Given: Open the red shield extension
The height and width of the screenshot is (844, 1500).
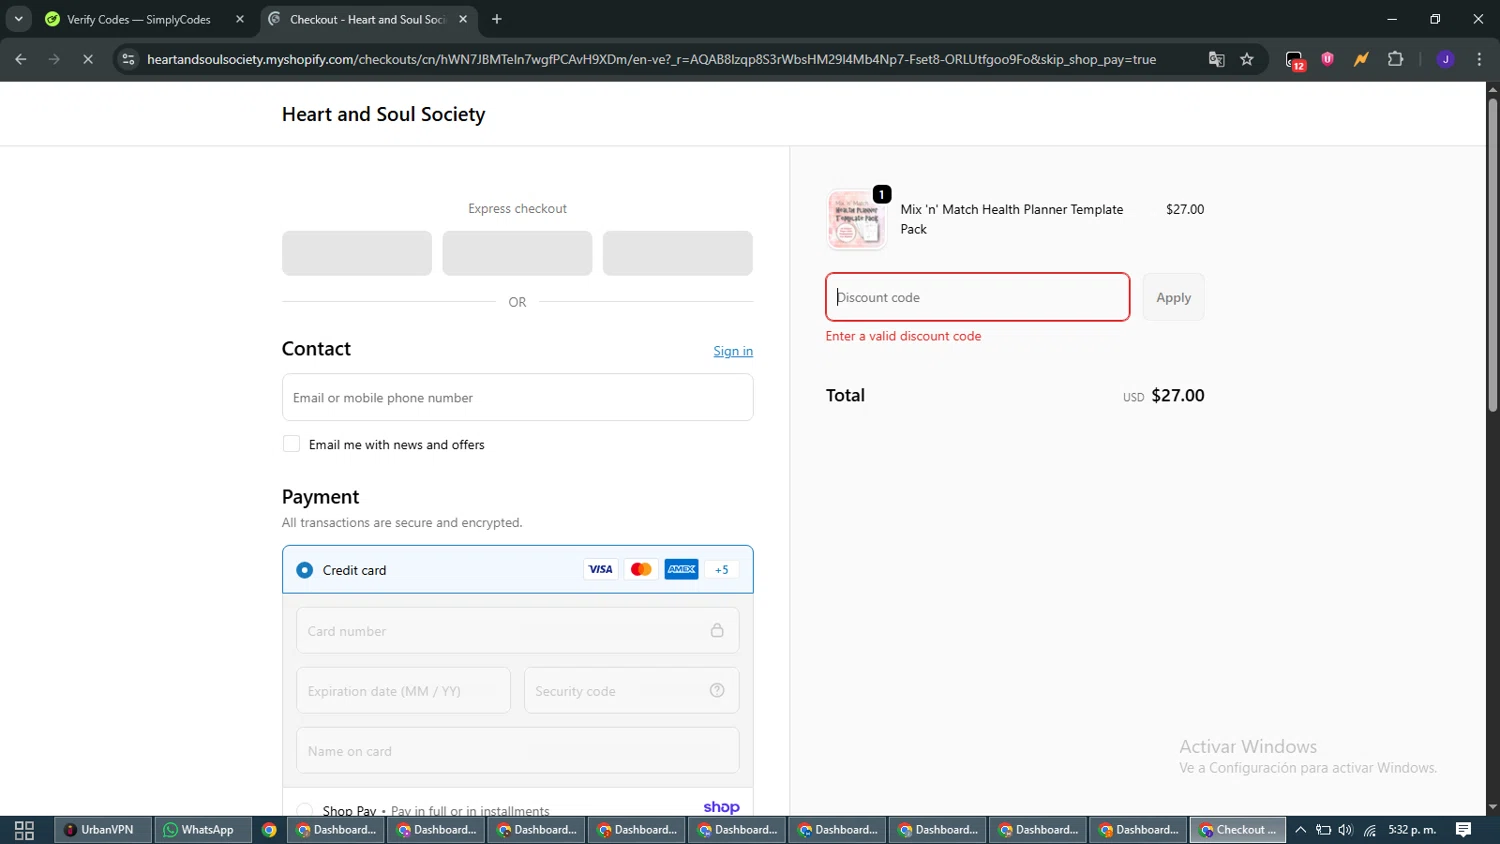Looking at the screenshot, I should [x=1328, y=59].
